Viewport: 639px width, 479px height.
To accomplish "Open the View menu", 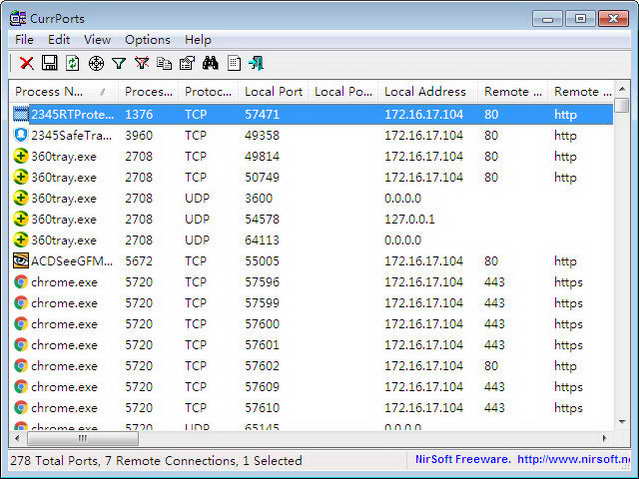I will point(97,40).
